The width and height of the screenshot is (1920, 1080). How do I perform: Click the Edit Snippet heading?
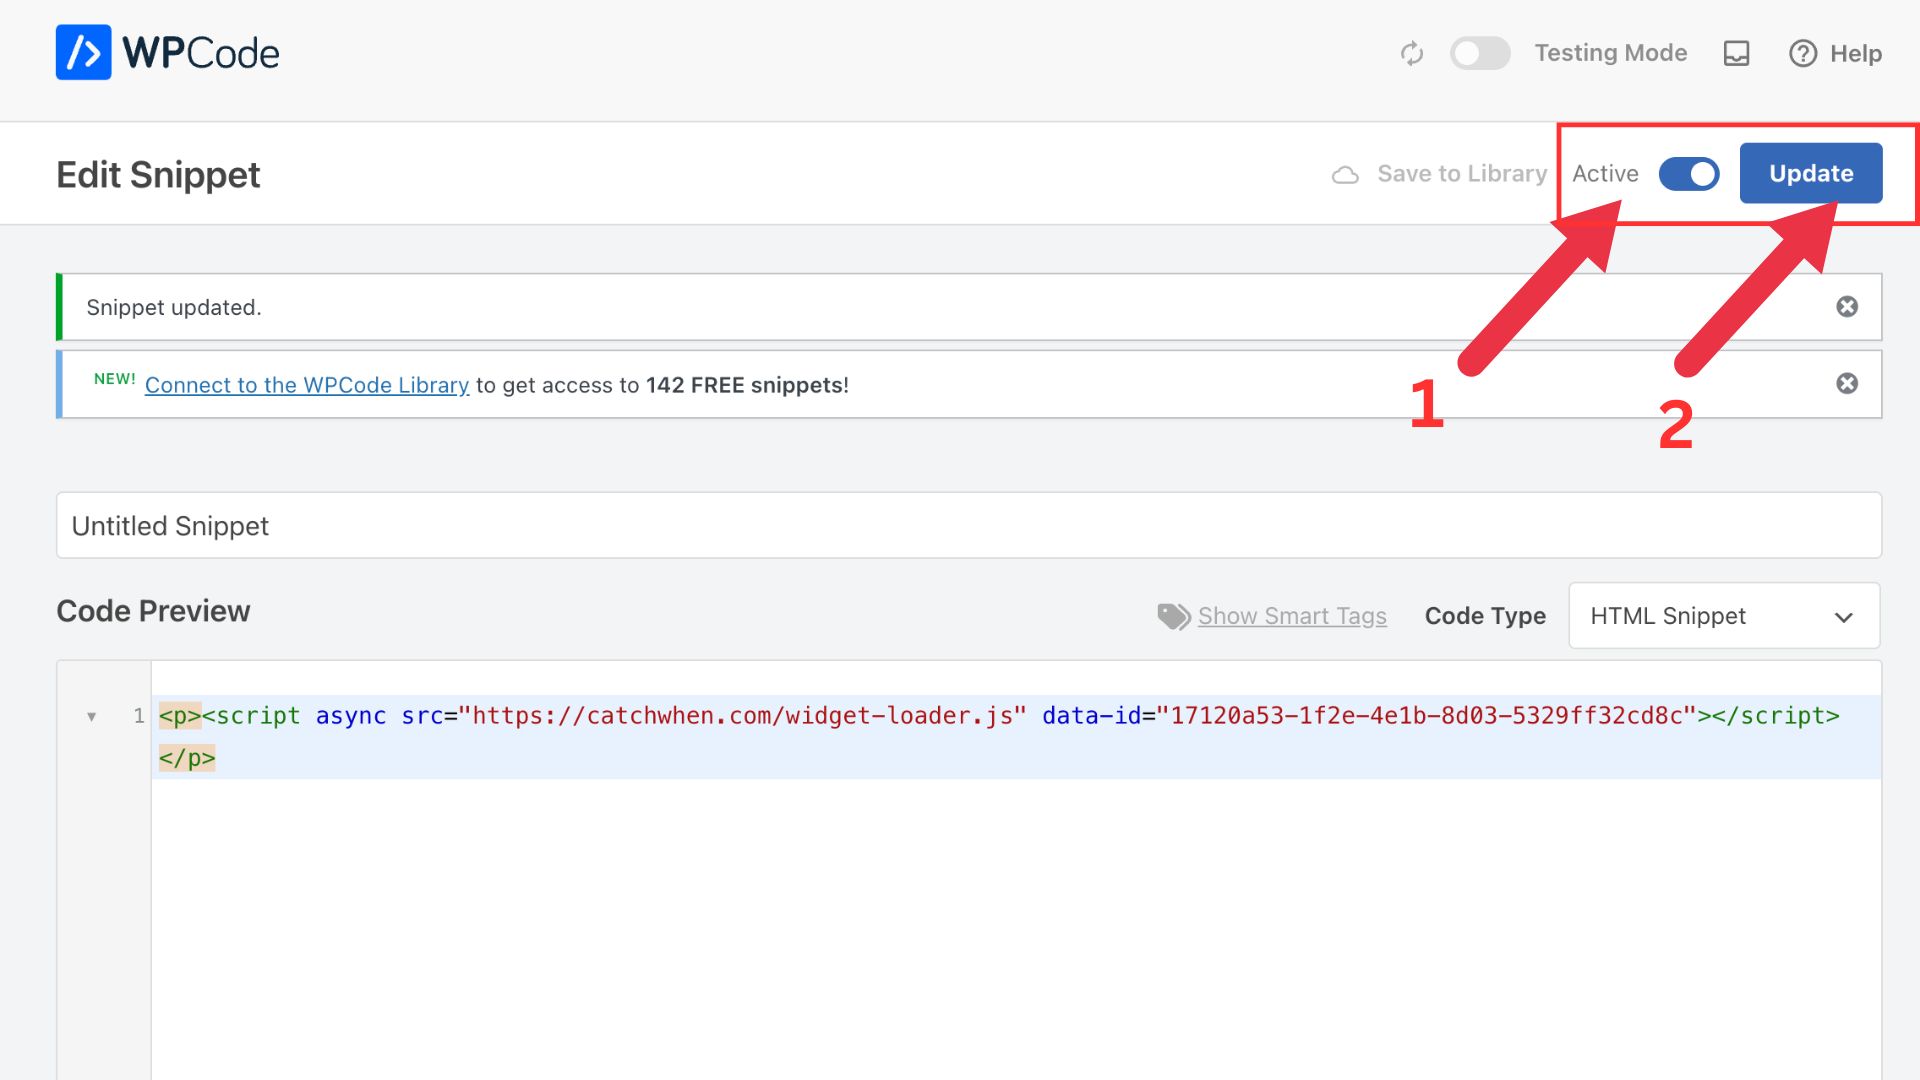coord(158,175)
